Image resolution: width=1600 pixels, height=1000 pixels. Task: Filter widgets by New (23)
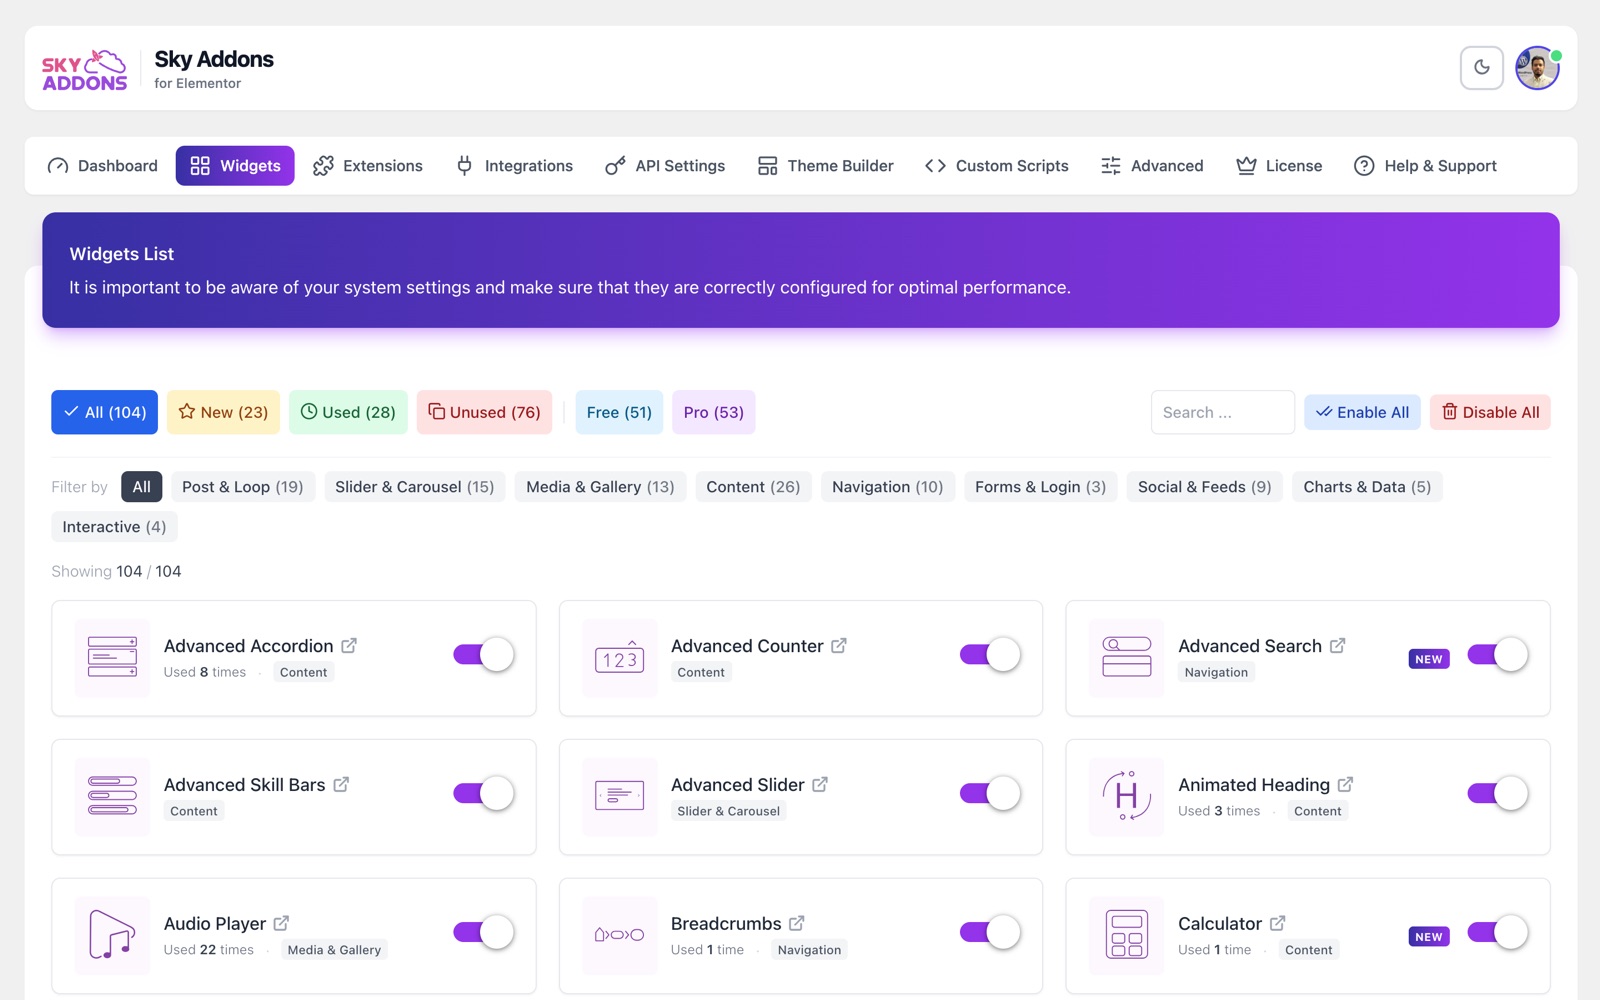[224, 412]
